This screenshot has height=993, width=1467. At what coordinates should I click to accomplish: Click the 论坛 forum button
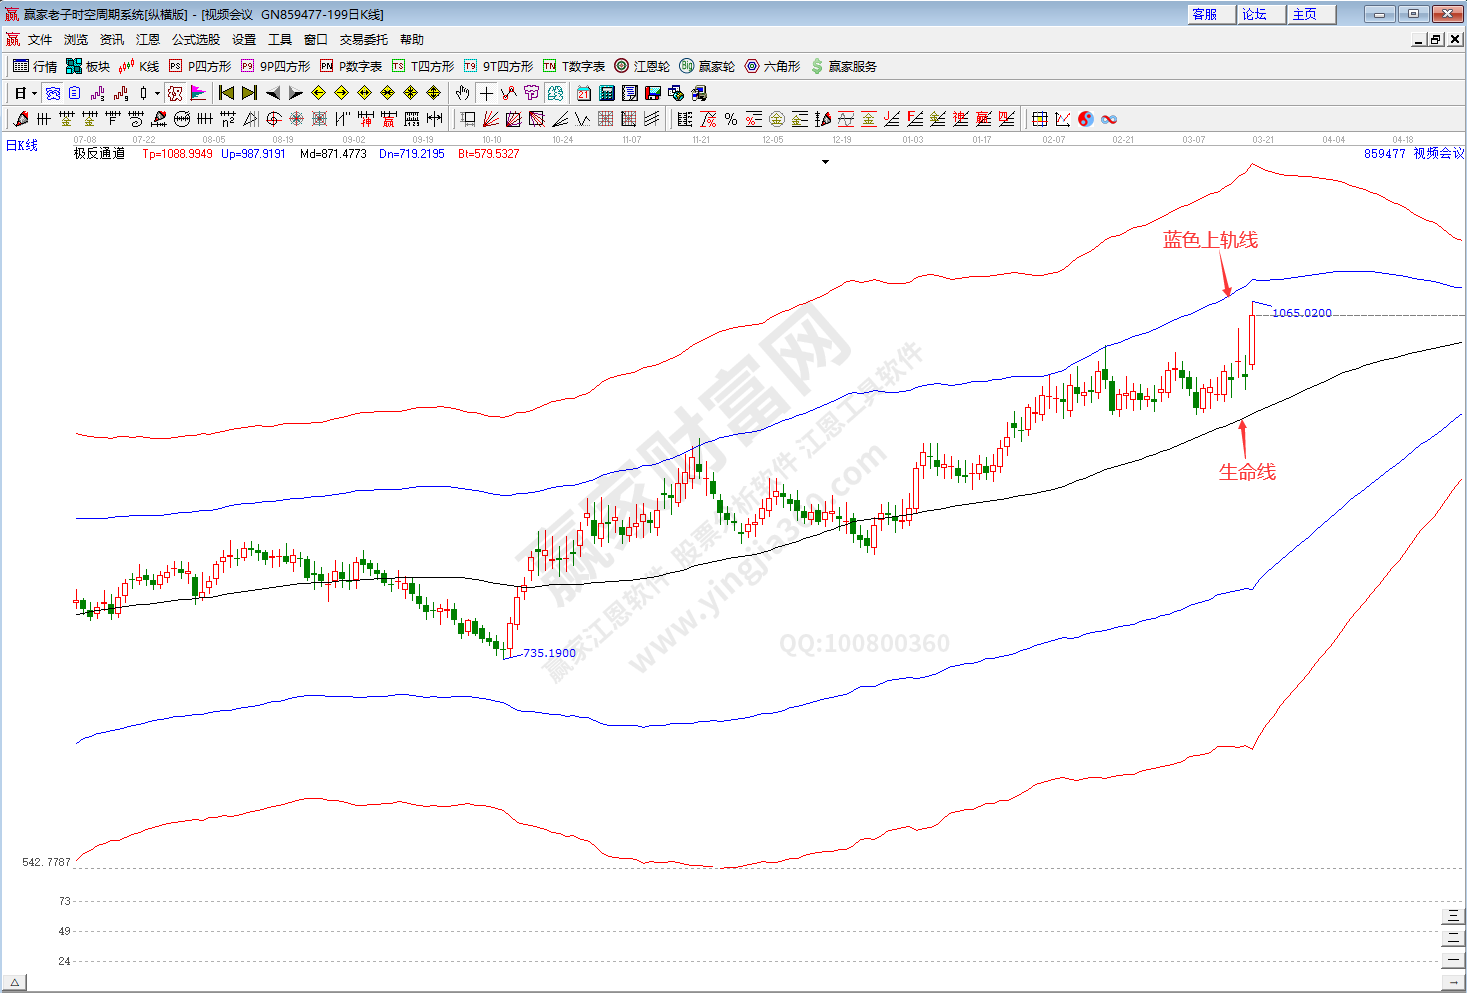[x=1254, y=14]
